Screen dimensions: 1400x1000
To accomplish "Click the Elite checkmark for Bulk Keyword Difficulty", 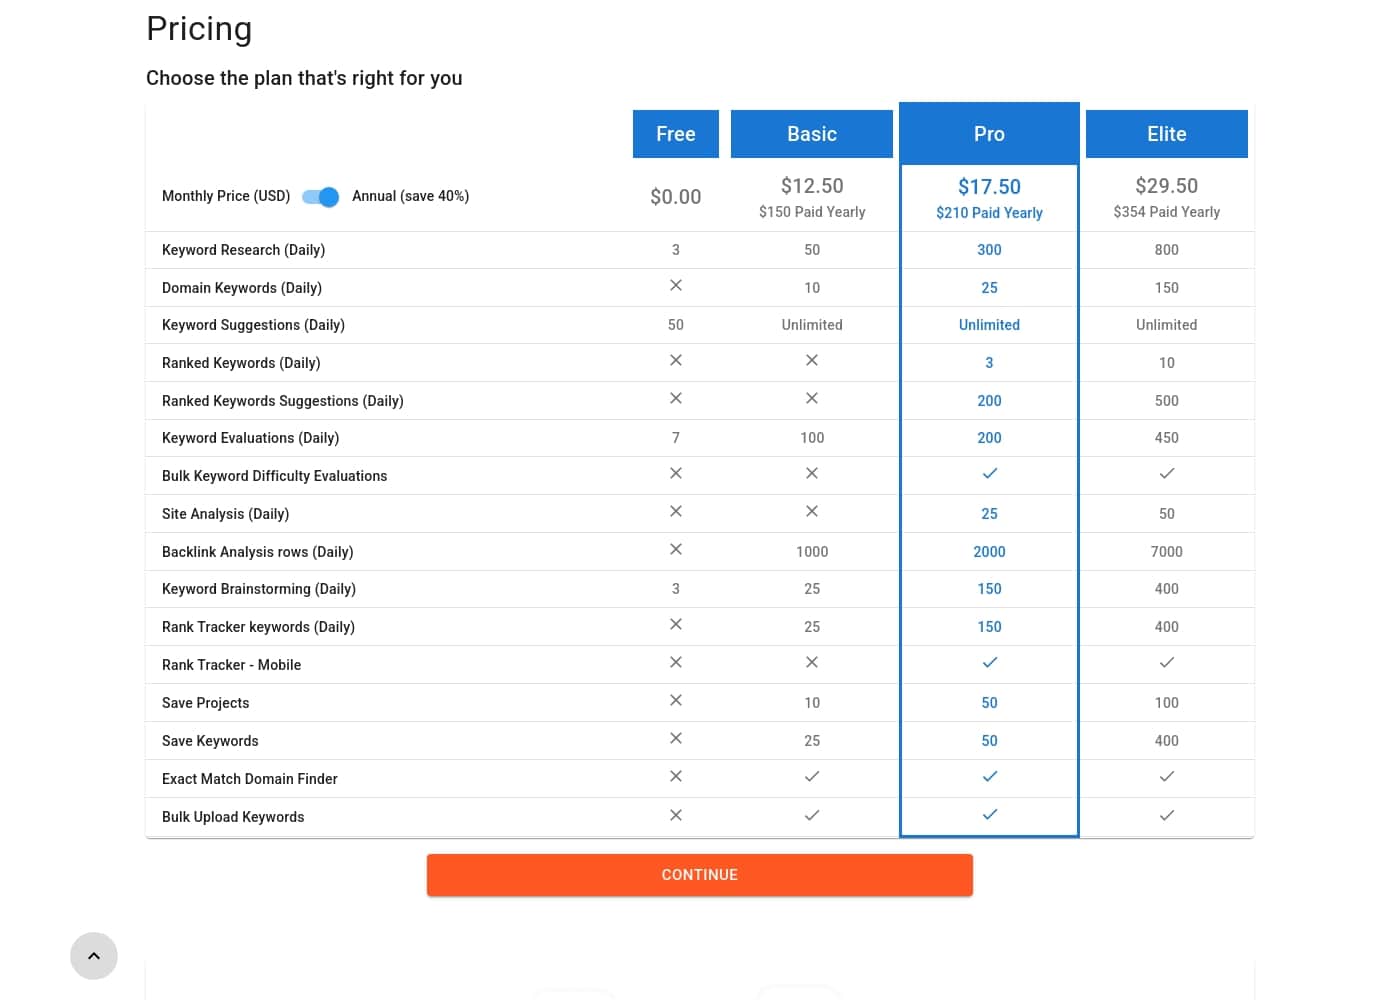I will point(1167,474).
